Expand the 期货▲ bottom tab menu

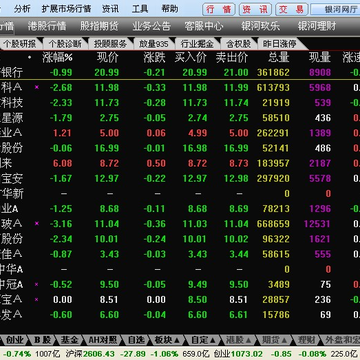tap(274, 340)
